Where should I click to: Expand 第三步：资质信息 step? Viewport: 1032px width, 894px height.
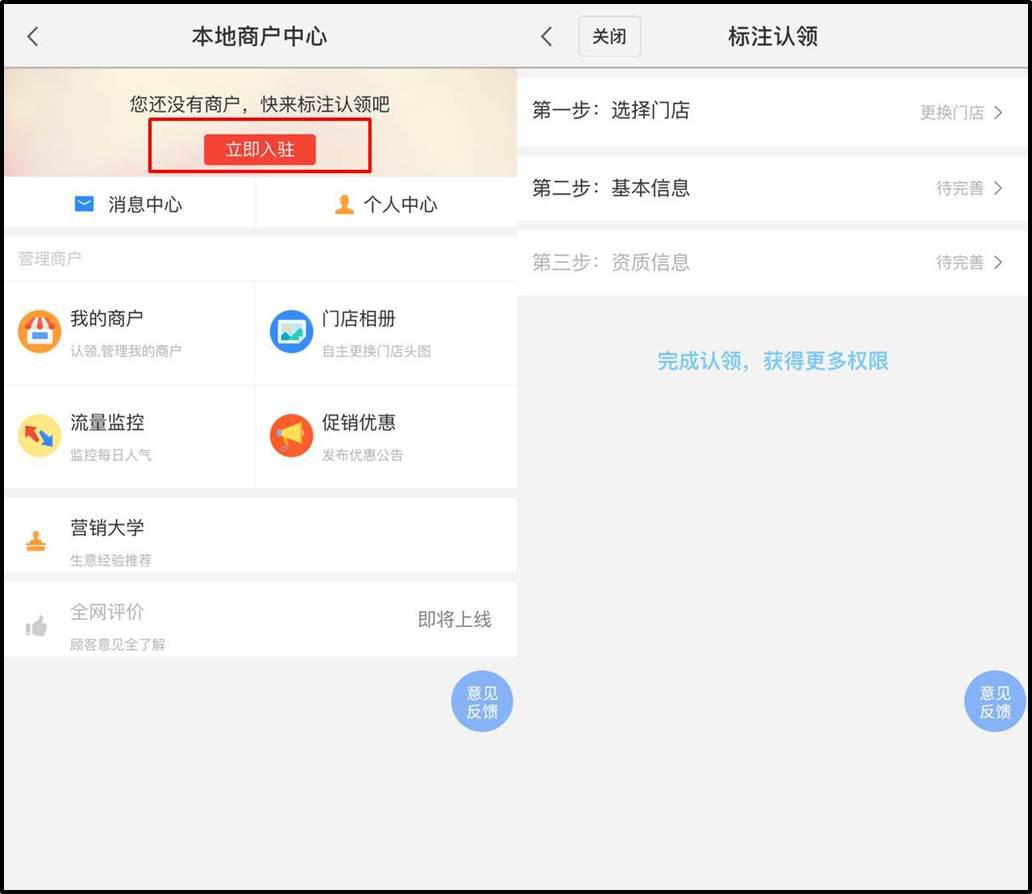click(775, 262)
